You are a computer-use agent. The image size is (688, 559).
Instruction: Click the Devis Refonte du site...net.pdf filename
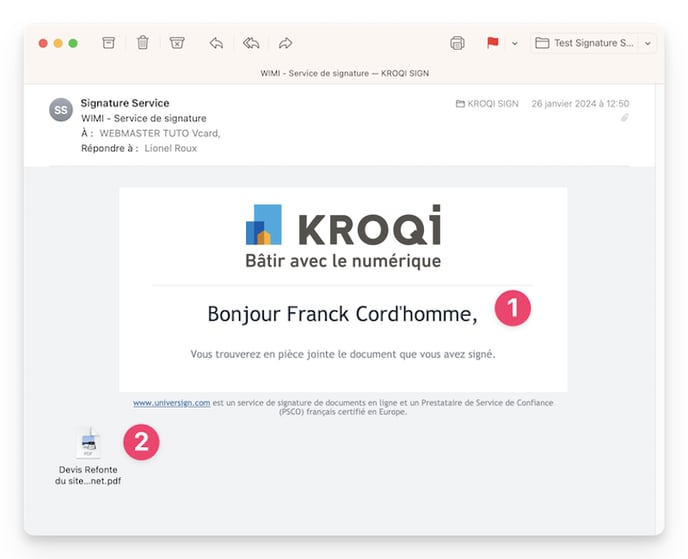click(x=88, y=475)
